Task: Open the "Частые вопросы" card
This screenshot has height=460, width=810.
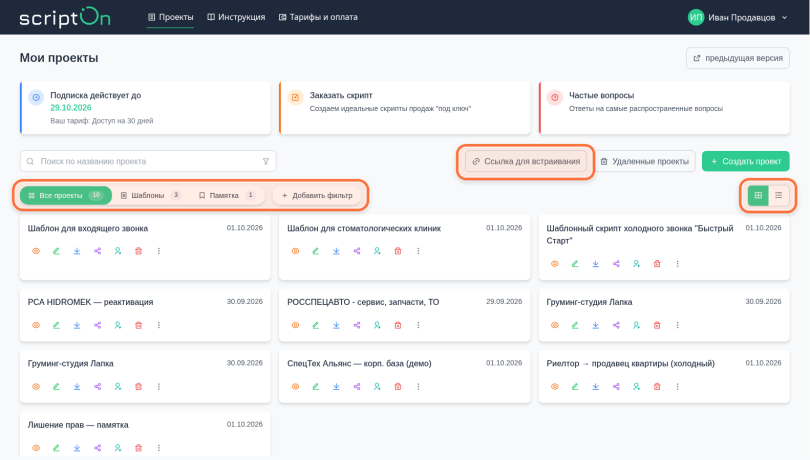Action: pyautogui.click(x=664, y=108)
